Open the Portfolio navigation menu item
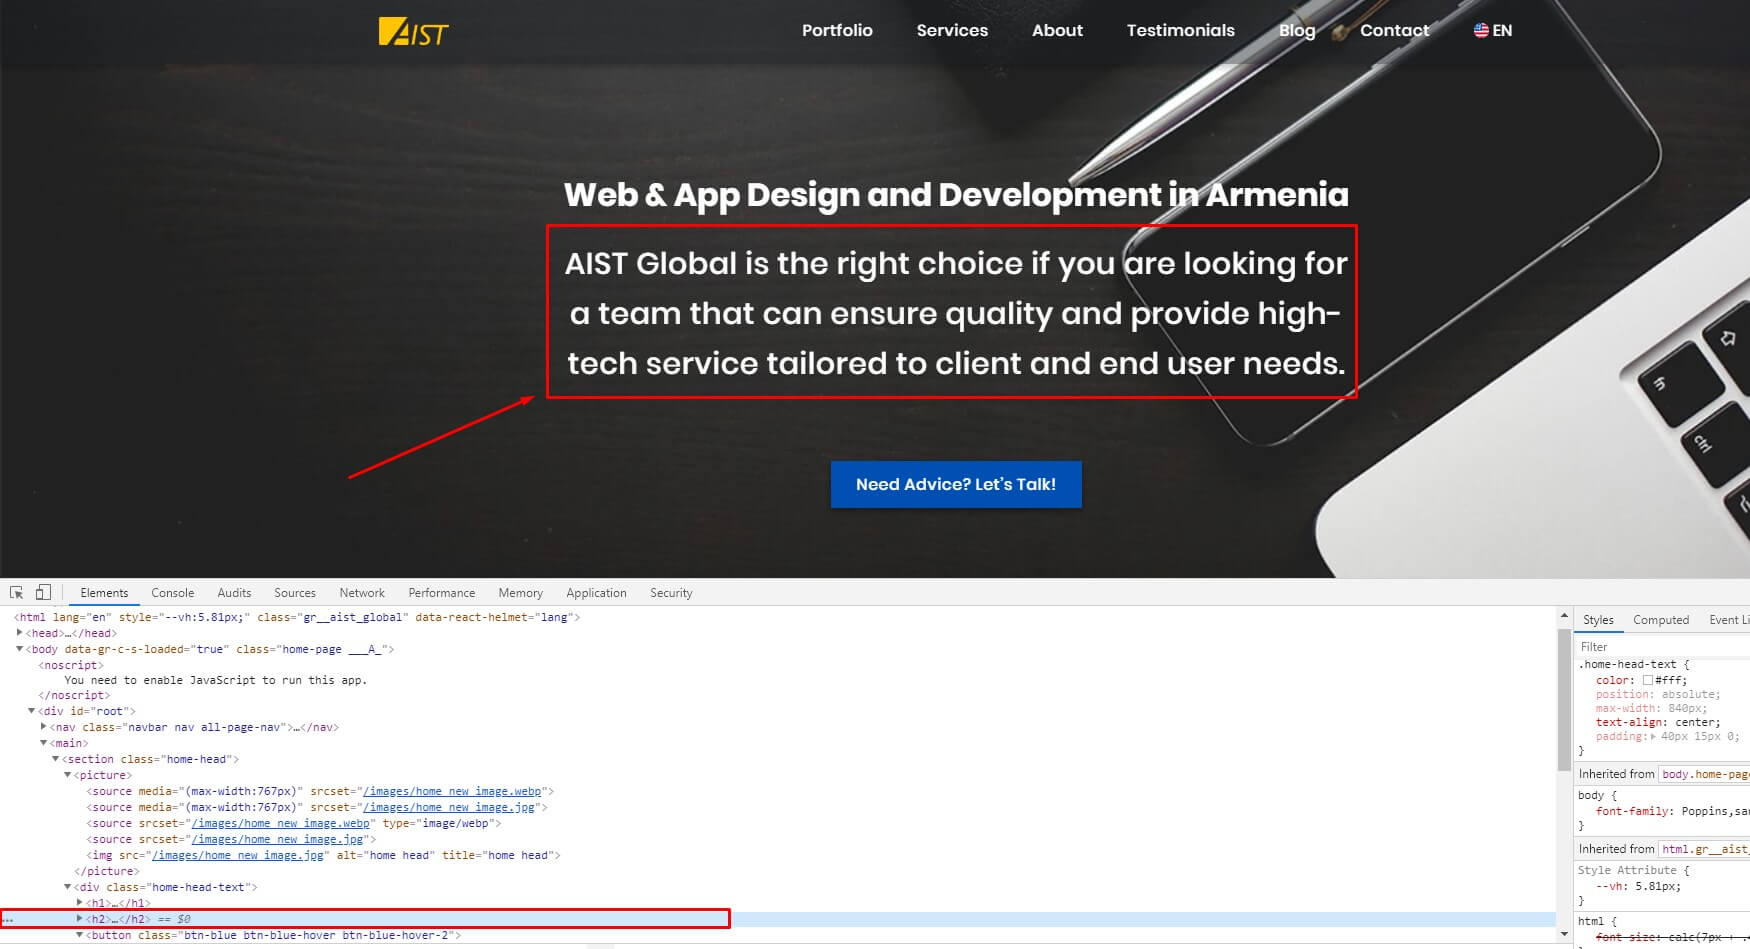The height and width of the screenshot is (949, 1750). [837, 30]
